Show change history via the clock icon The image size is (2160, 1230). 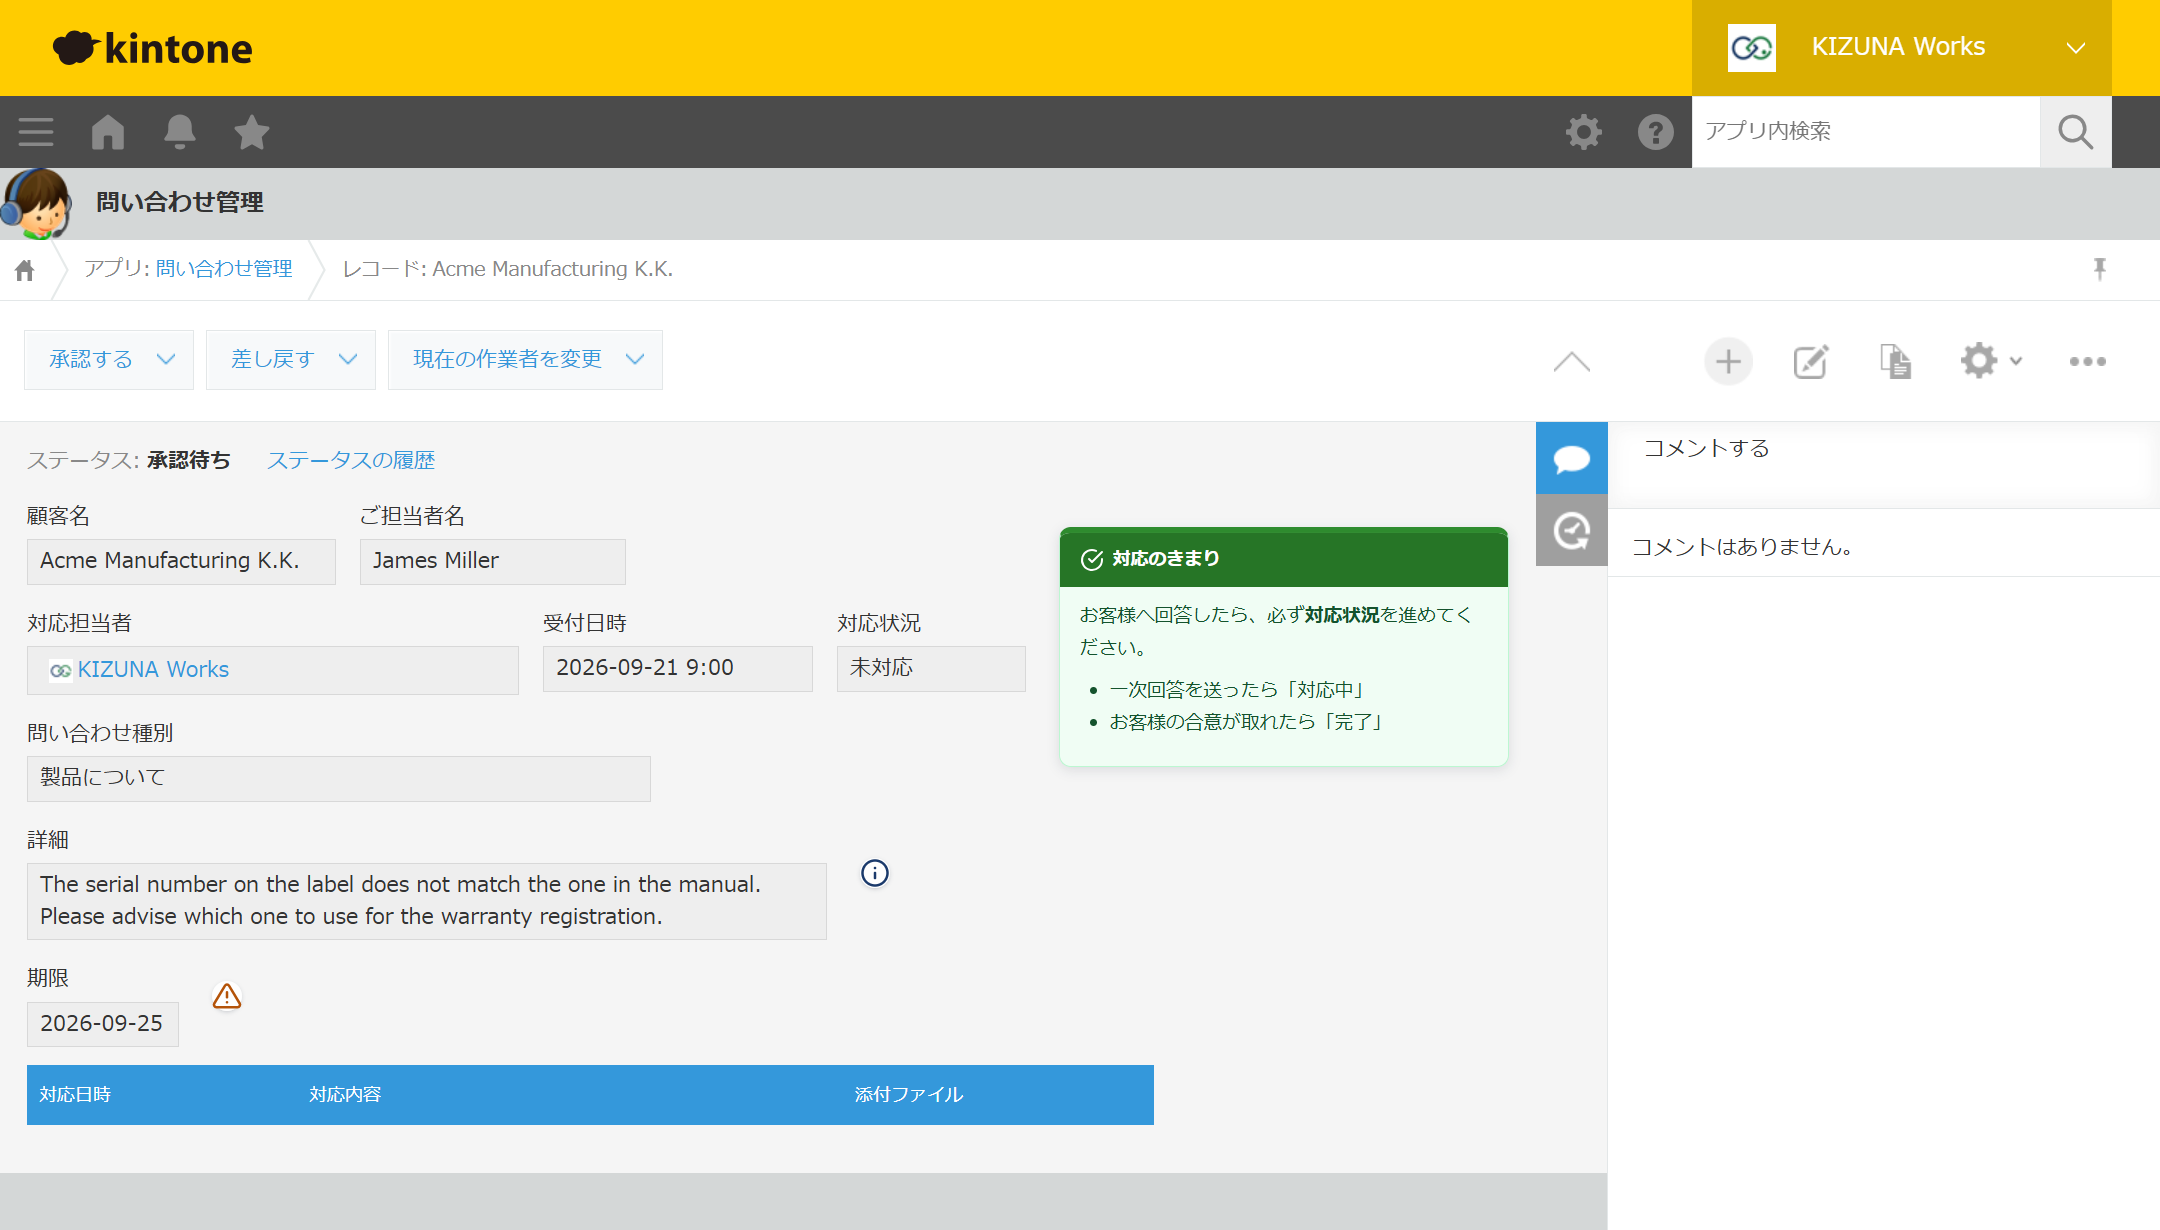[1572, 530]
